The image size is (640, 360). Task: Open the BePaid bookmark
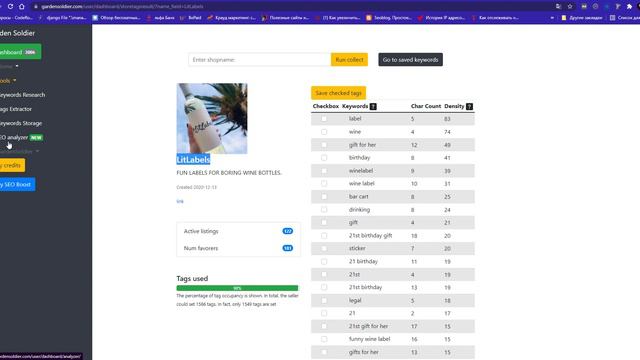pos(191,18)
